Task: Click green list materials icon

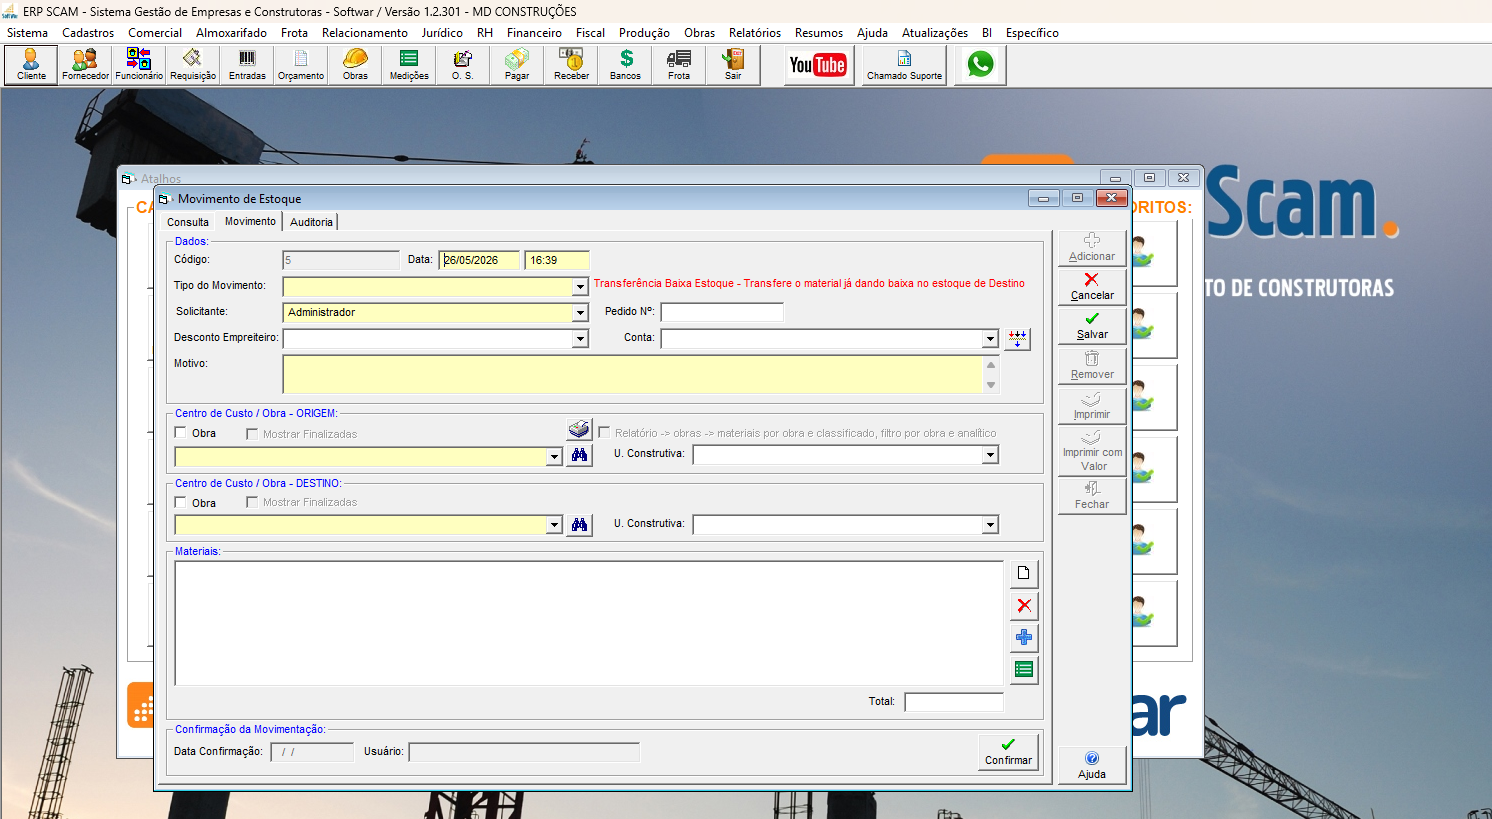Action: [x=1024, y=669]
